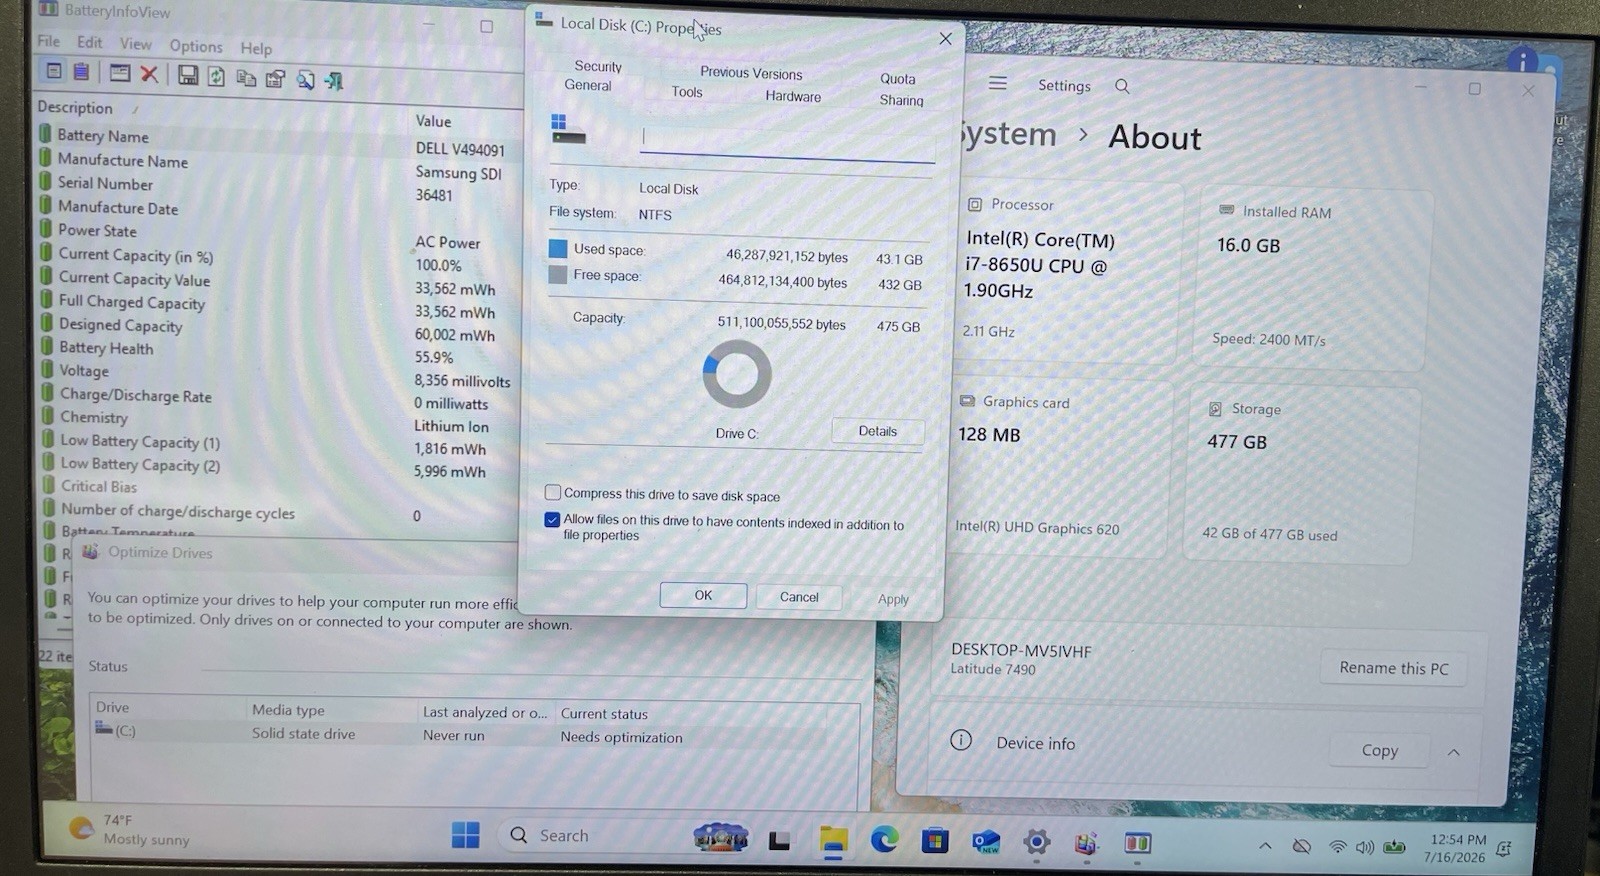
Task: Click the Device info circle icon in Settings
Action: point(960,740)
